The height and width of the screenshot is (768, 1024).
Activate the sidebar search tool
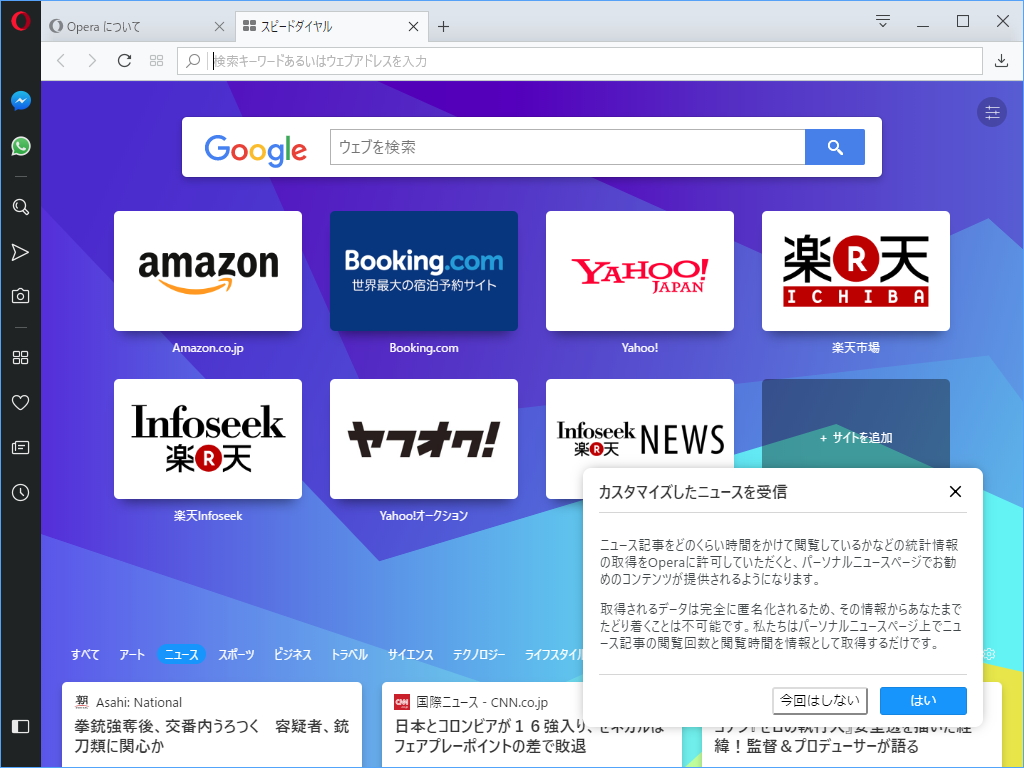point(20,207)
